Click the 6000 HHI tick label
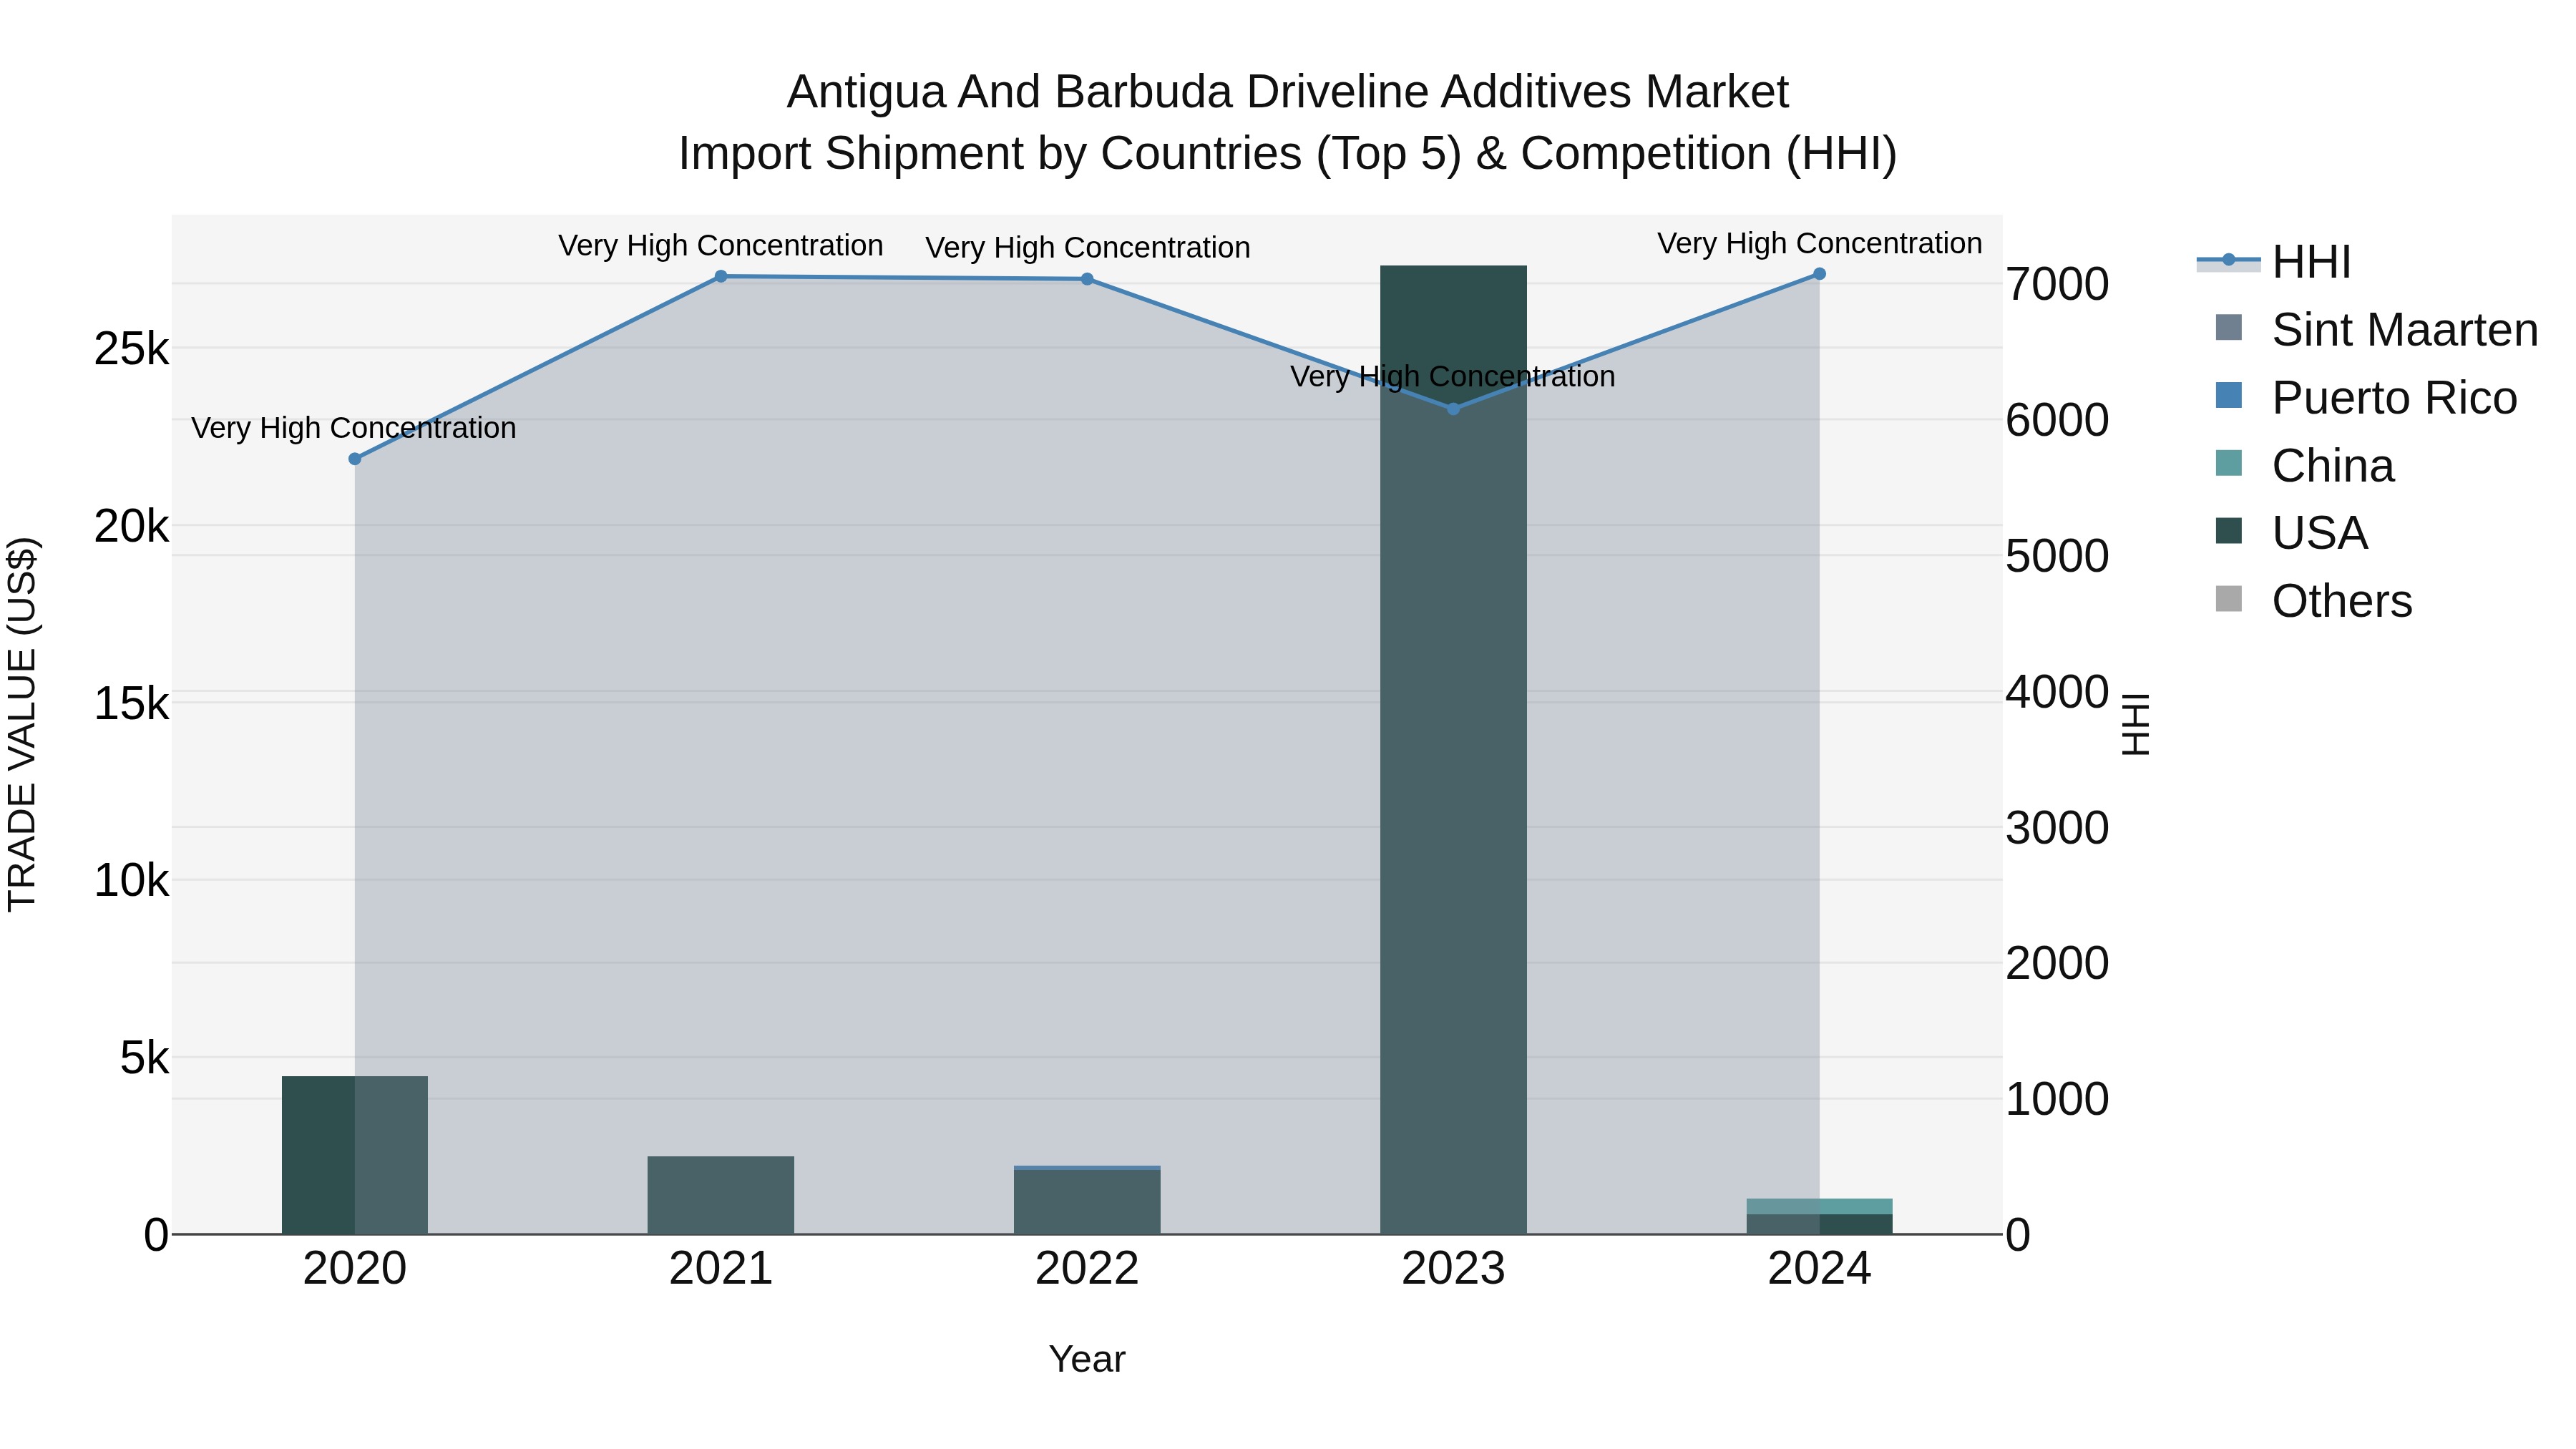Image resolution: width=2576 pixels, height=1449 pixels. click(2058, 420)
